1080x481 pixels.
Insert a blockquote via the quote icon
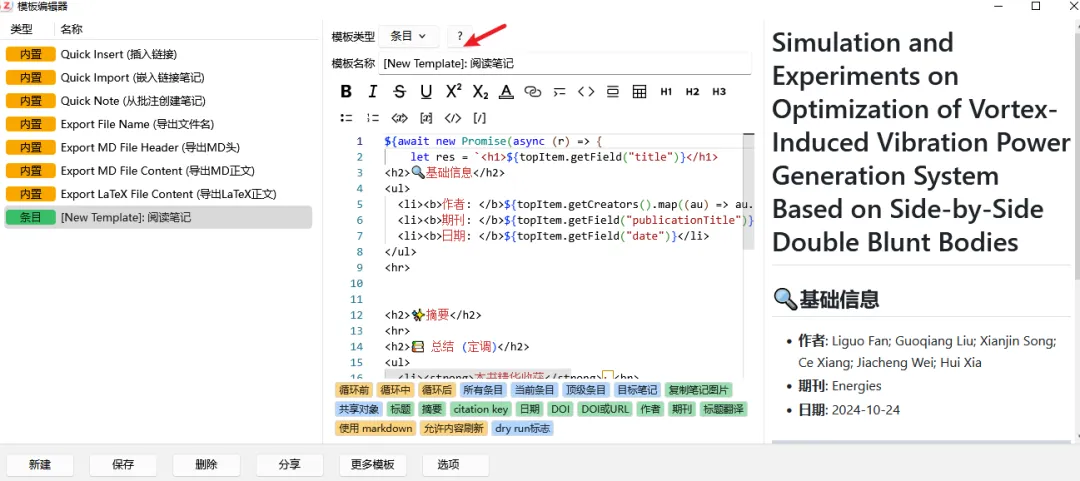click(x=559, y=92)
